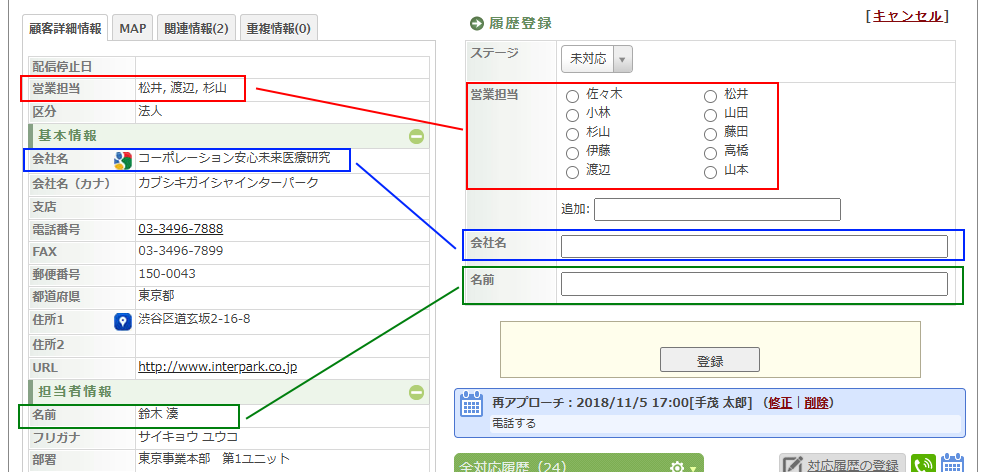Choose the 渡辺 radio option

tap(572, 172)
